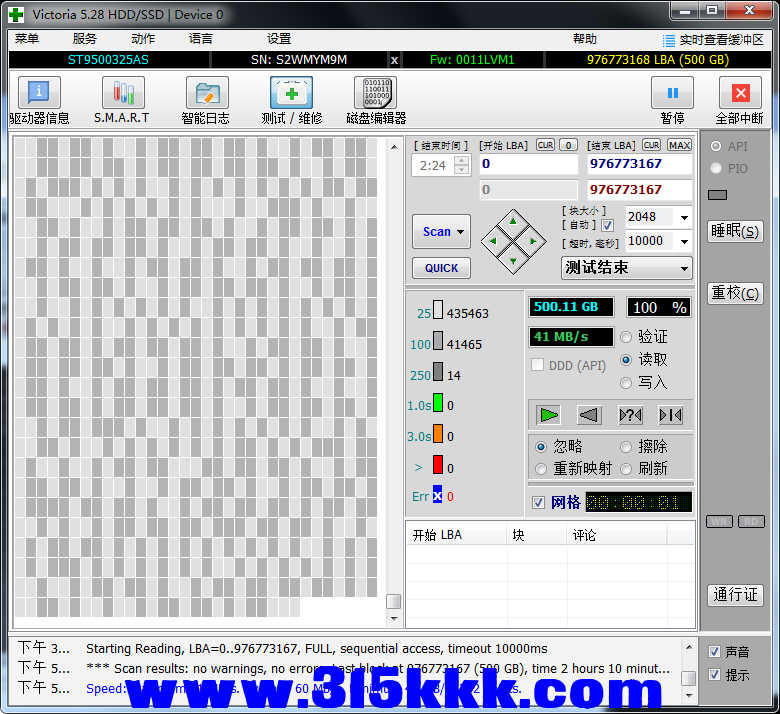
Task: Click the 全部中断 abort all icon
Action: pos(740,93)
